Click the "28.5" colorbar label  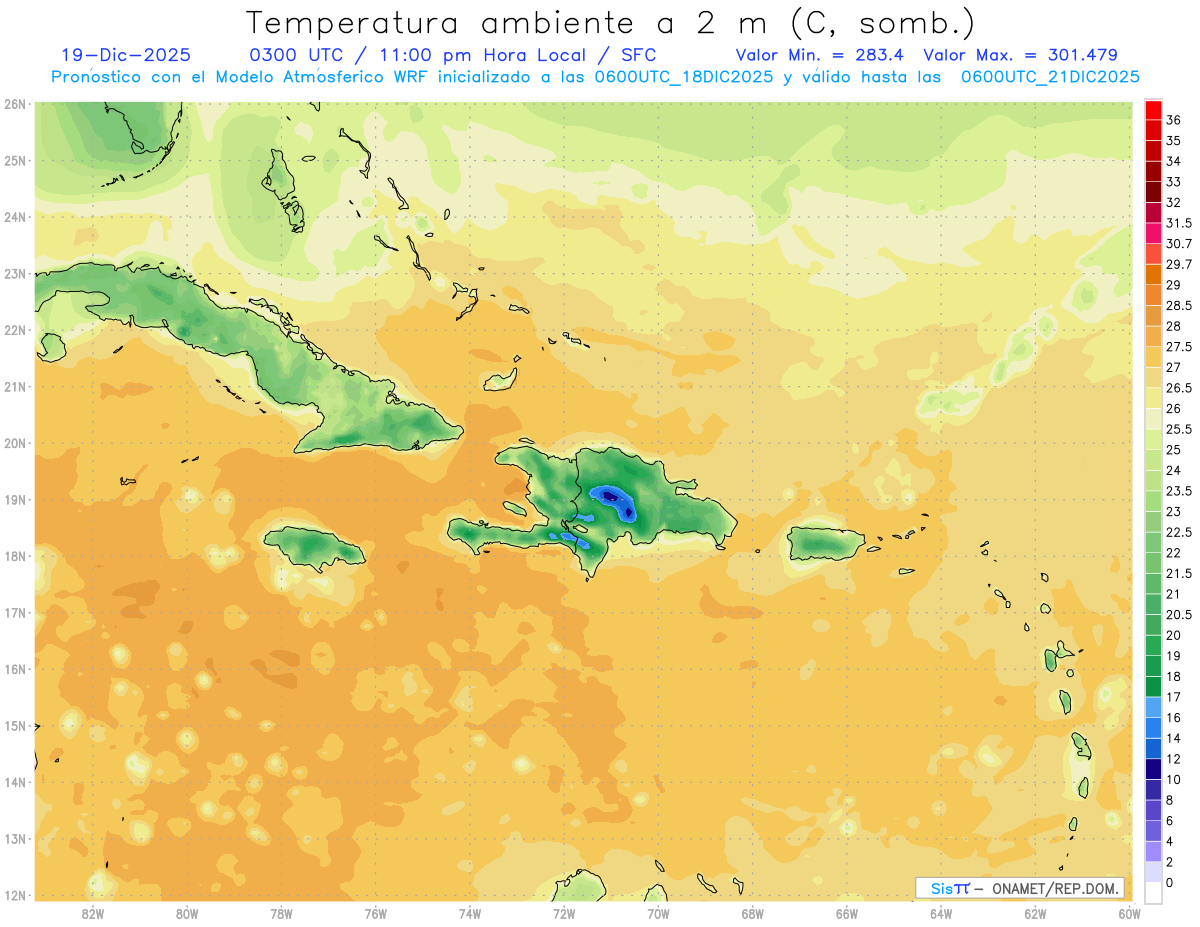(1178, 306)
